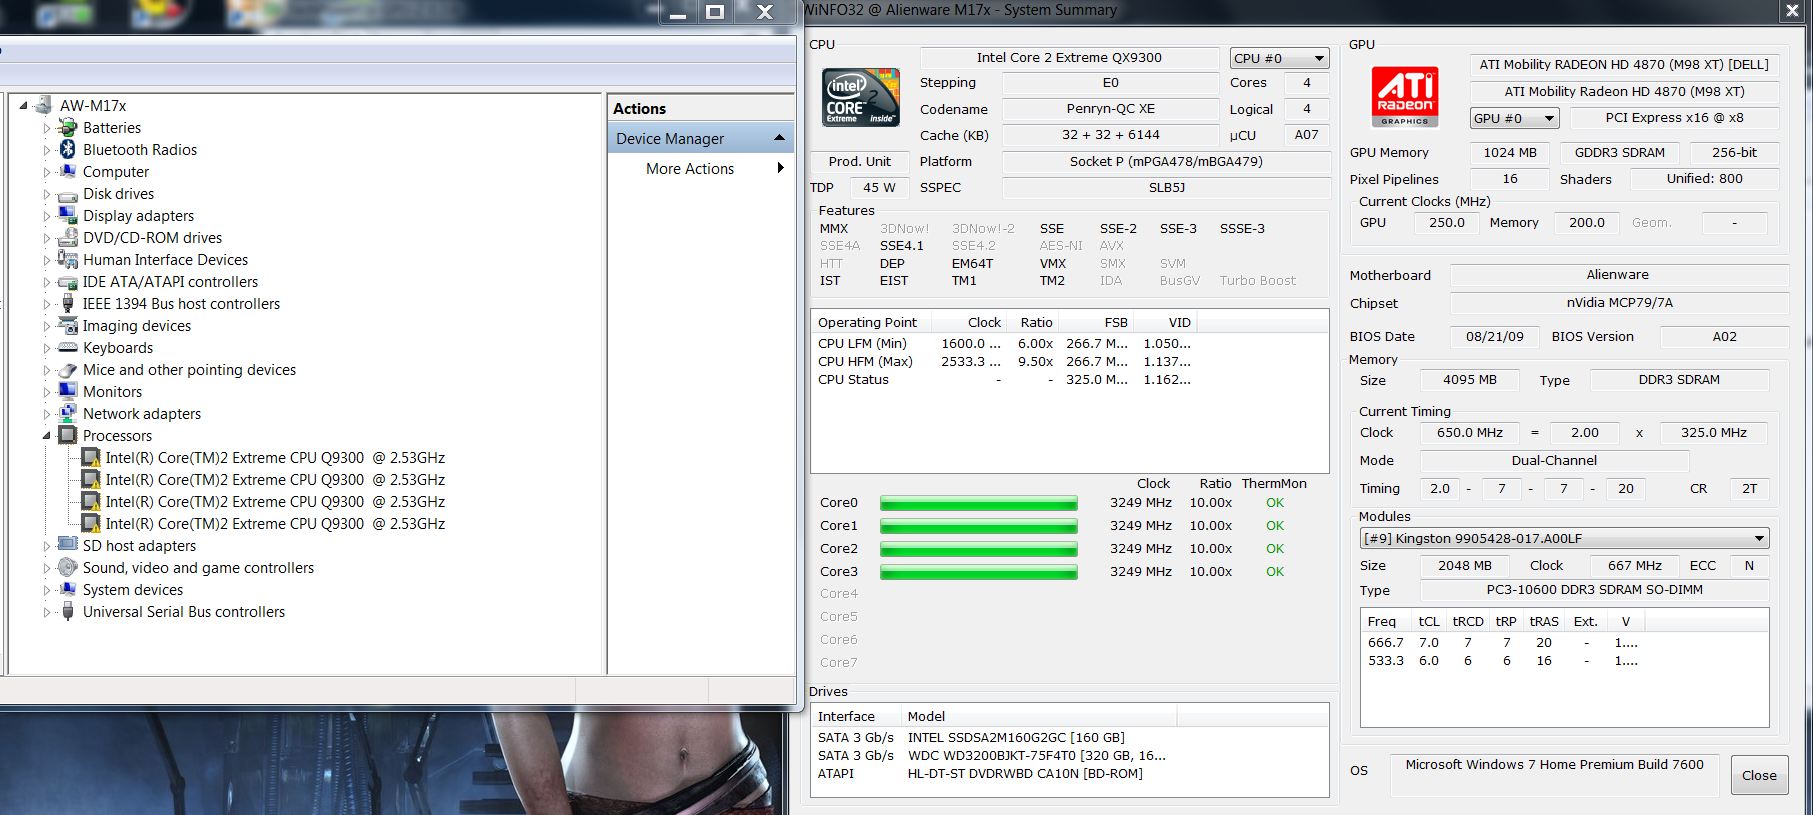Expand the Universal Serial Bus controllers node
Viewport: 1813px width, 815px height.
tap(46, 612)
